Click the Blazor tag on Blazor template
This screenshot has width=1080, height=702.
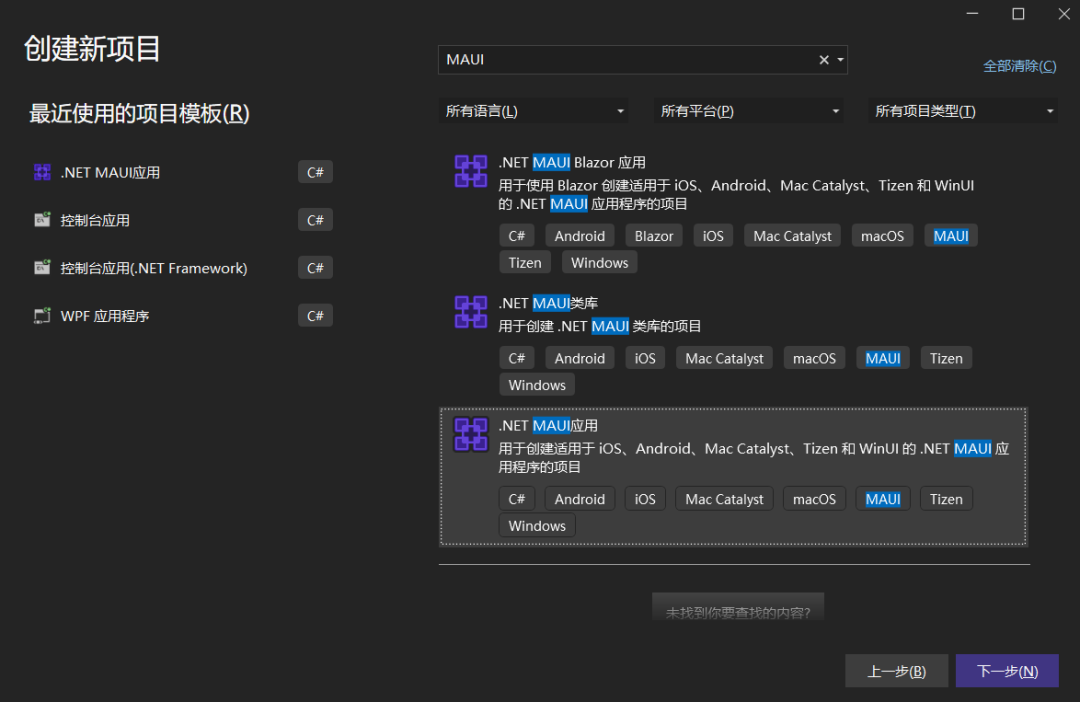pyautogui.click(x=654, y=236)
